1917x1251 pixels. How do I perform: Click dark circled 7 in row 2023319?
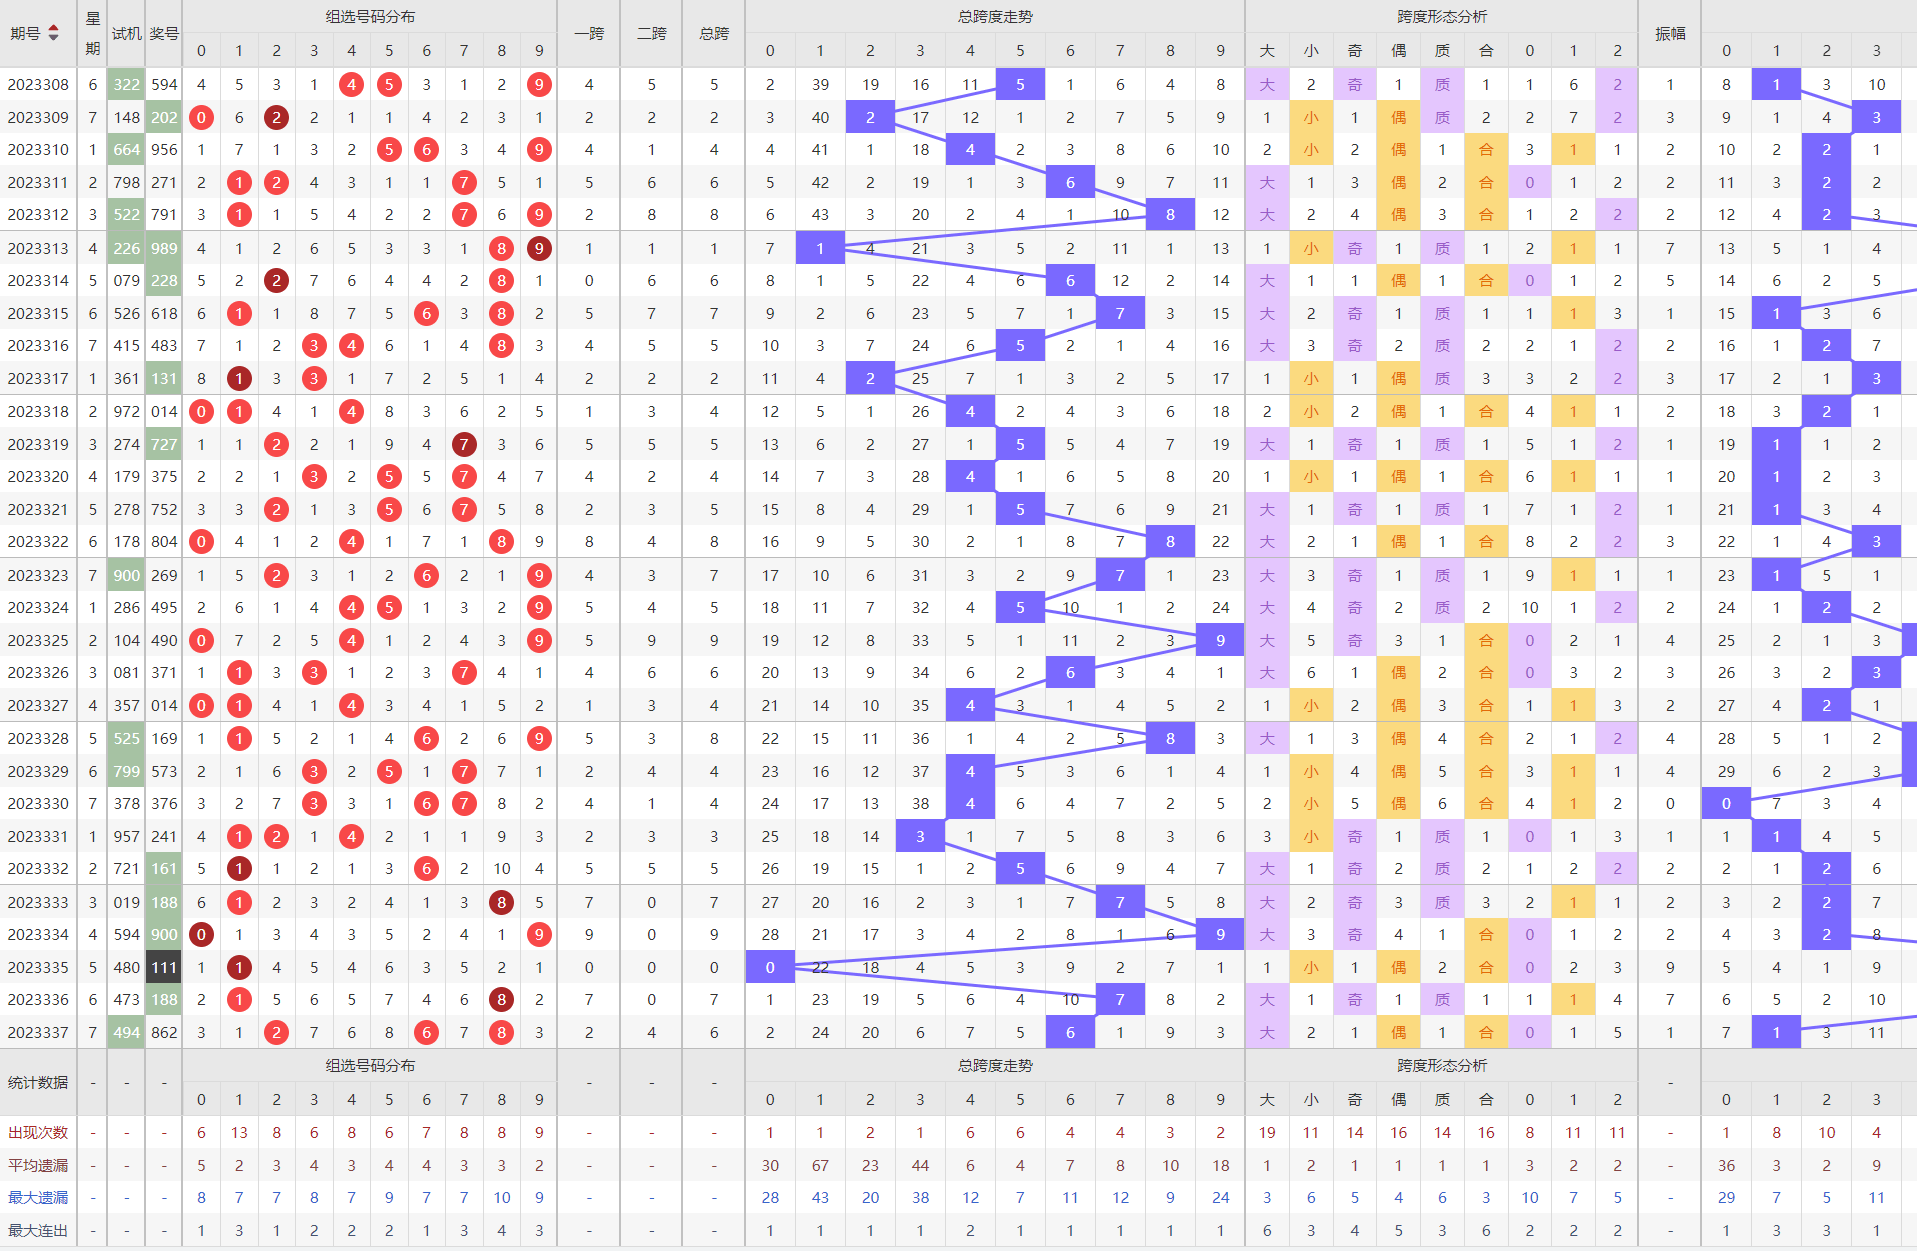[464, 445]
